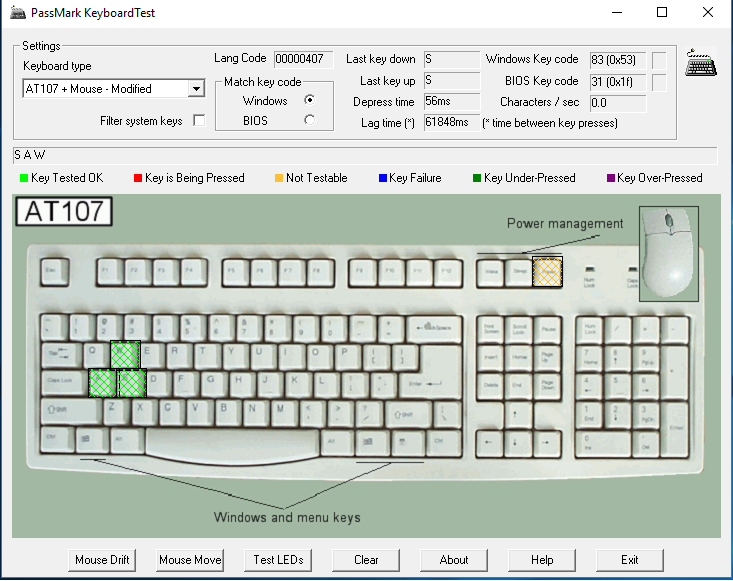Click the Backspace key on the keyboard image
Screen dimensions: 733x581
click(434, 328)
